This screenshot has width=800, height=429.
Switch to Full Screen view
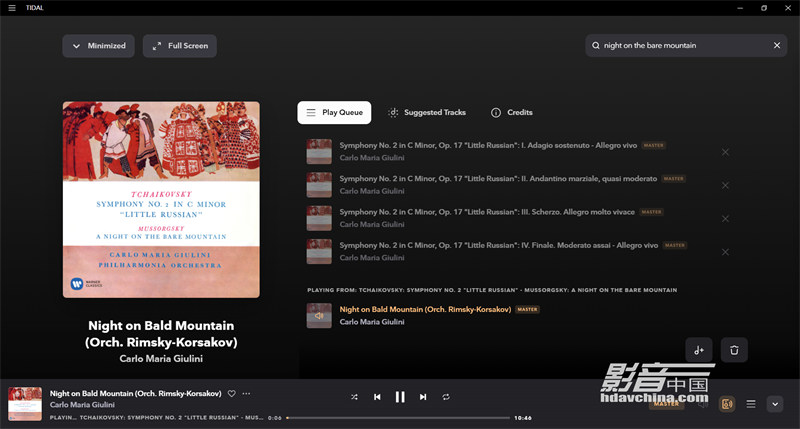tap(180, 46)
